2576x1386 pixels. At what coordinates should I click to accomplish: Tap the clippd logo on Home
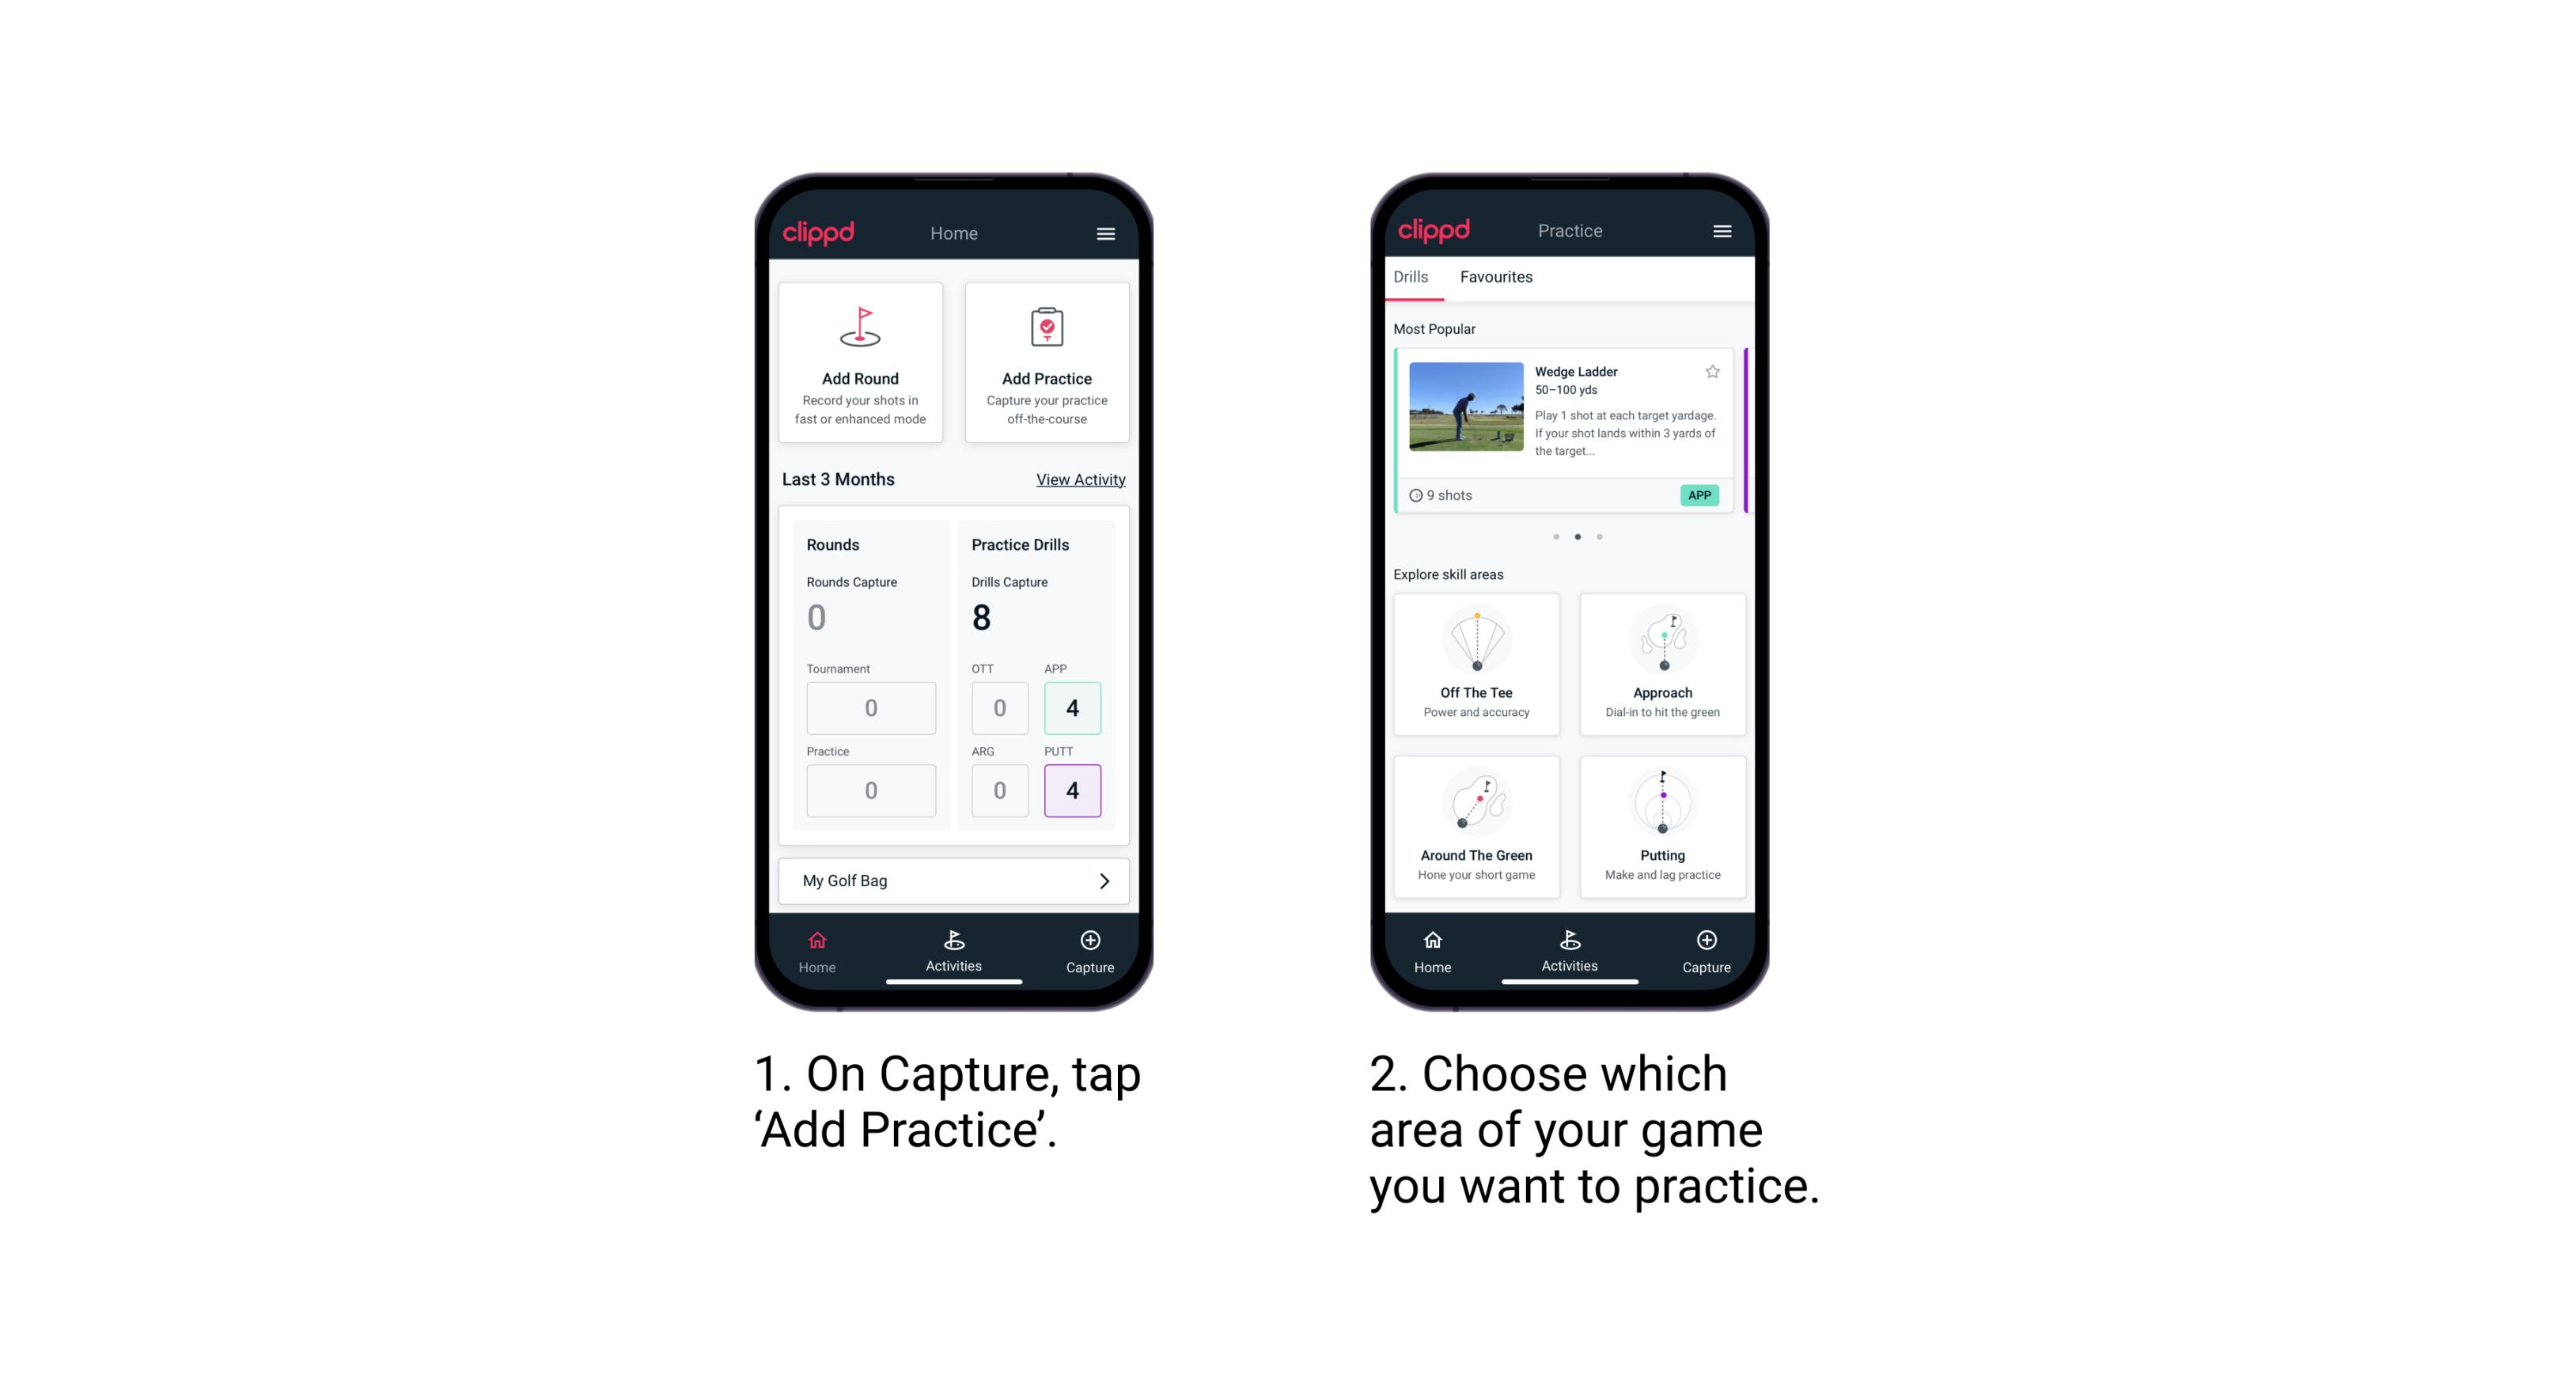pyautogui.click(x=818, y=230)
